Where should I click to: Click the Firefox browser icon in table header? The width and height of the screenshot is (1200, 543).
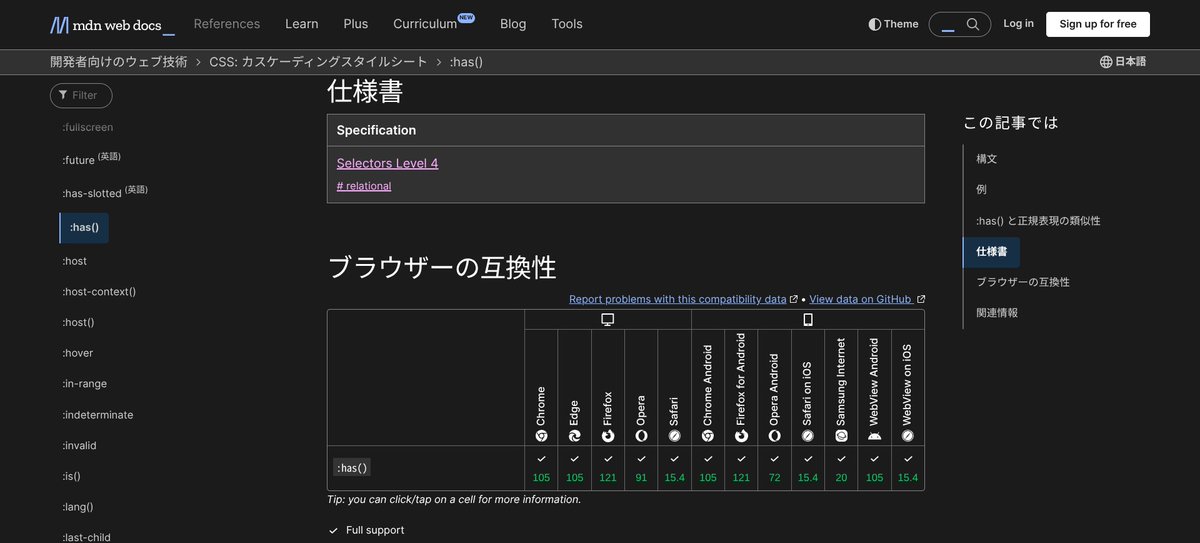pyautogui.click(x=608, y=435)
